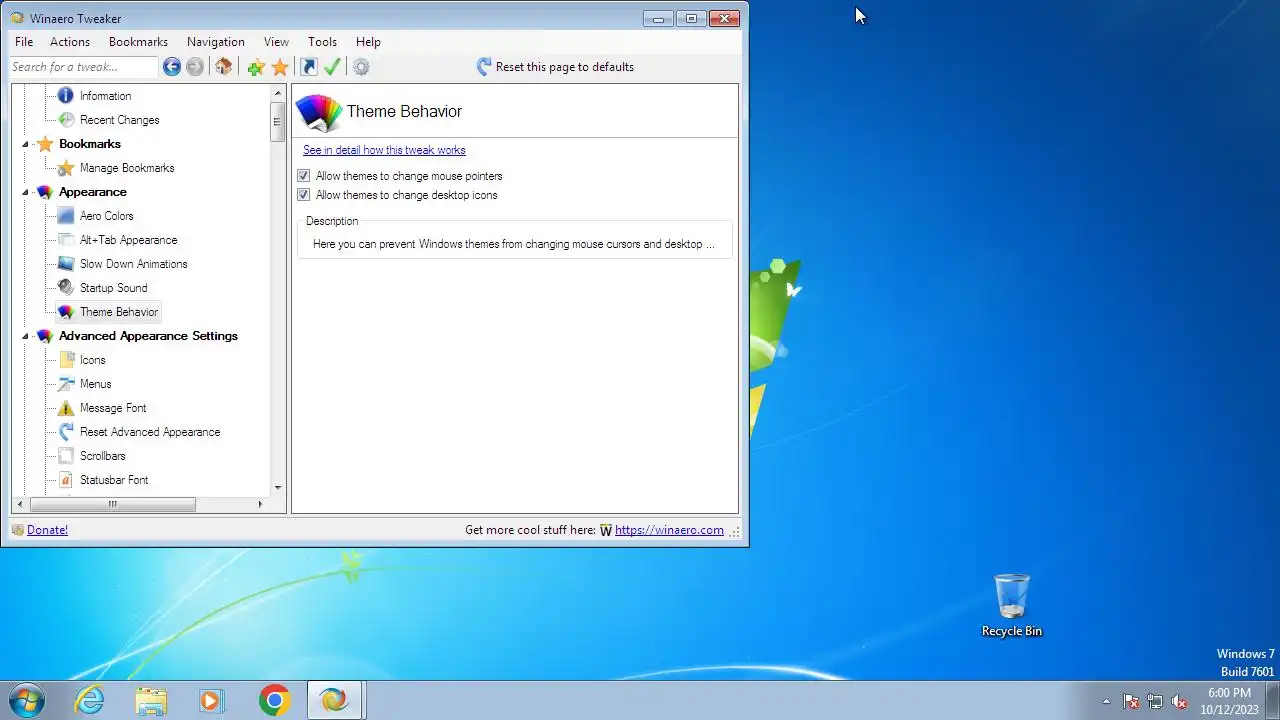Click the tree horizontal scrollbar thumb

[112, 505]
